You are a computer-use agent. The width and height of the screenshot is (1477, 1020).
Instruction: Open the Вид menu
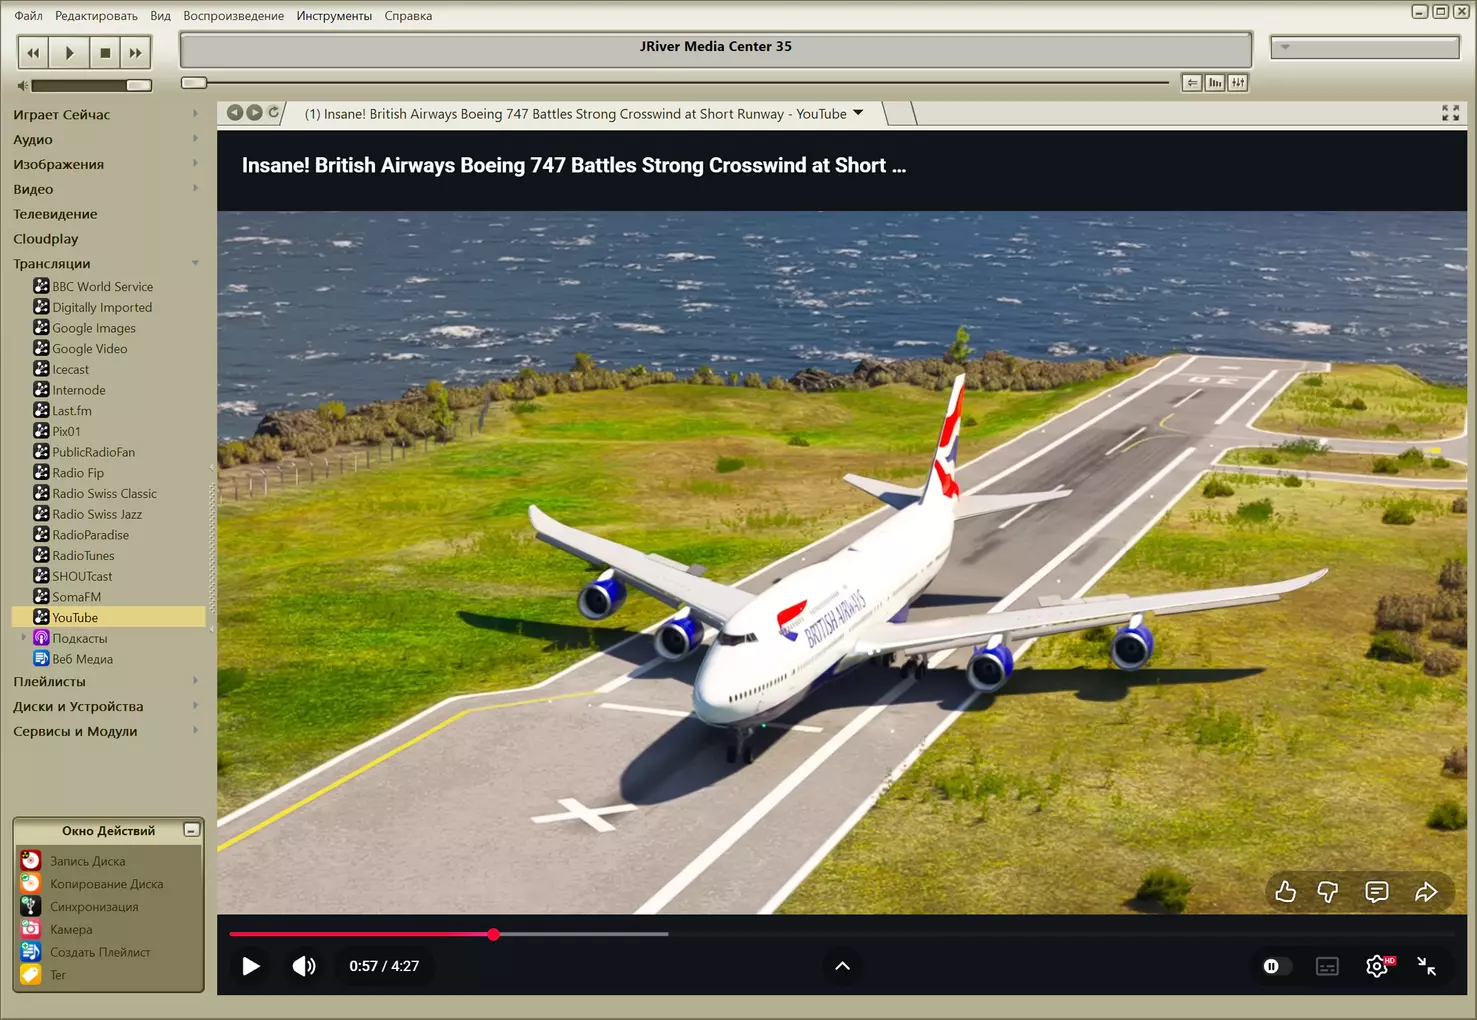160,16
